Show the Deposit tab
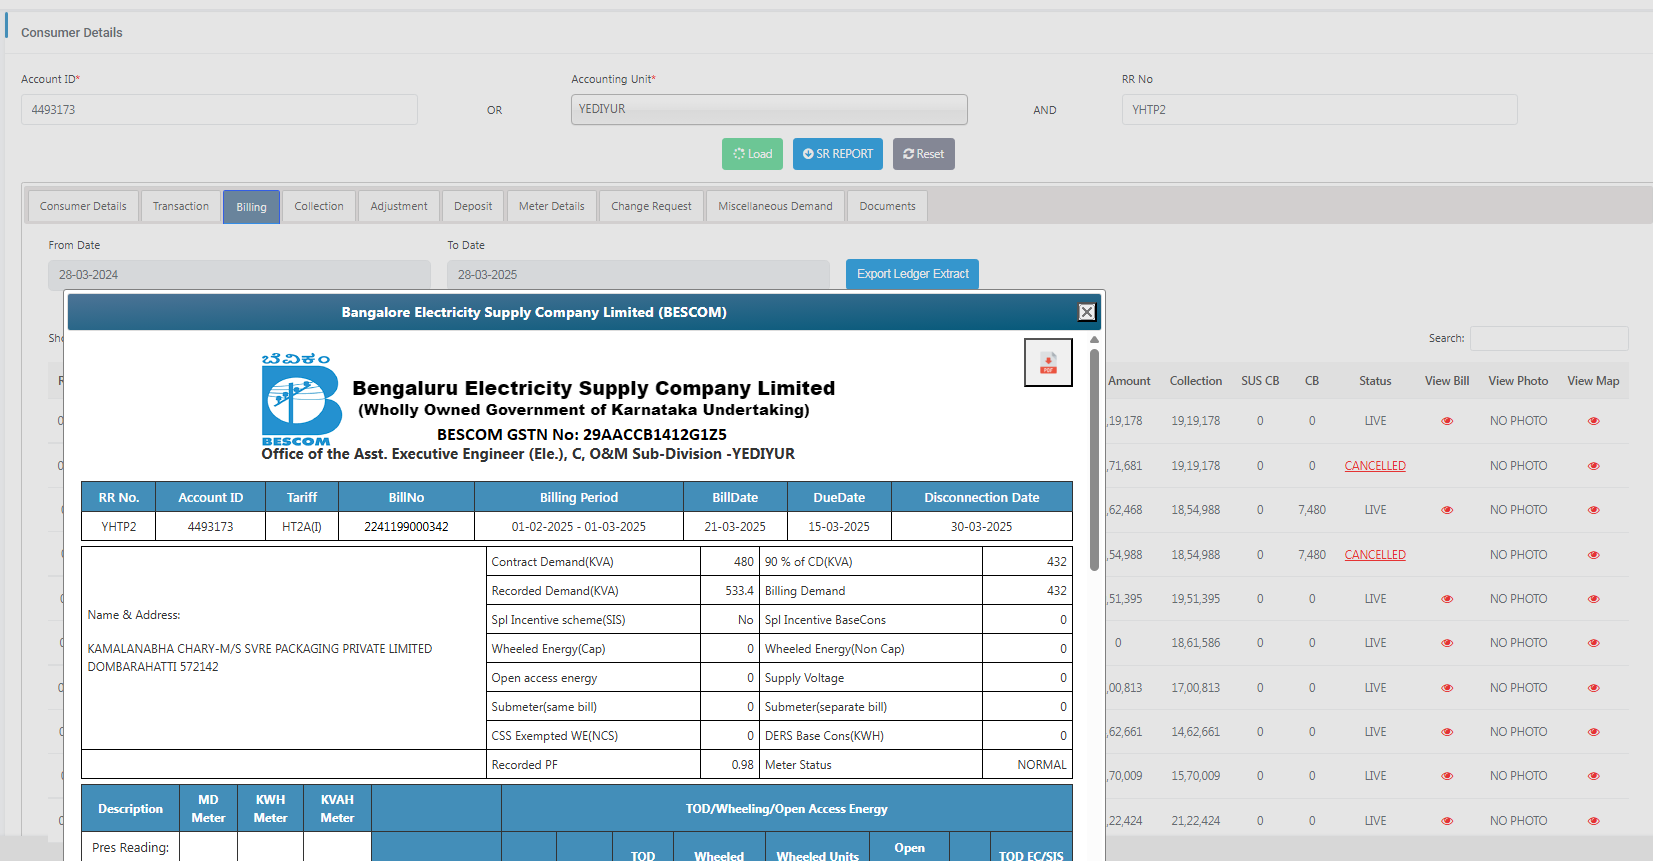The width and height of the screenshot is (1653, 861). click(x=473, y=206)
